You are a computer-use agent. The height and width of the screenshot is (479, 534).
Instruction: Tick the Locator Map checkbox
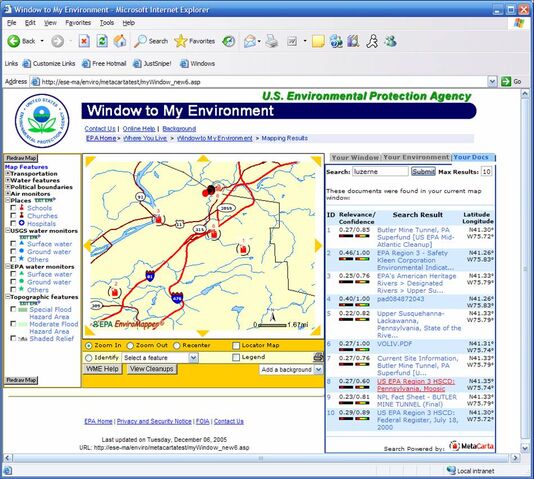point(236,346)
